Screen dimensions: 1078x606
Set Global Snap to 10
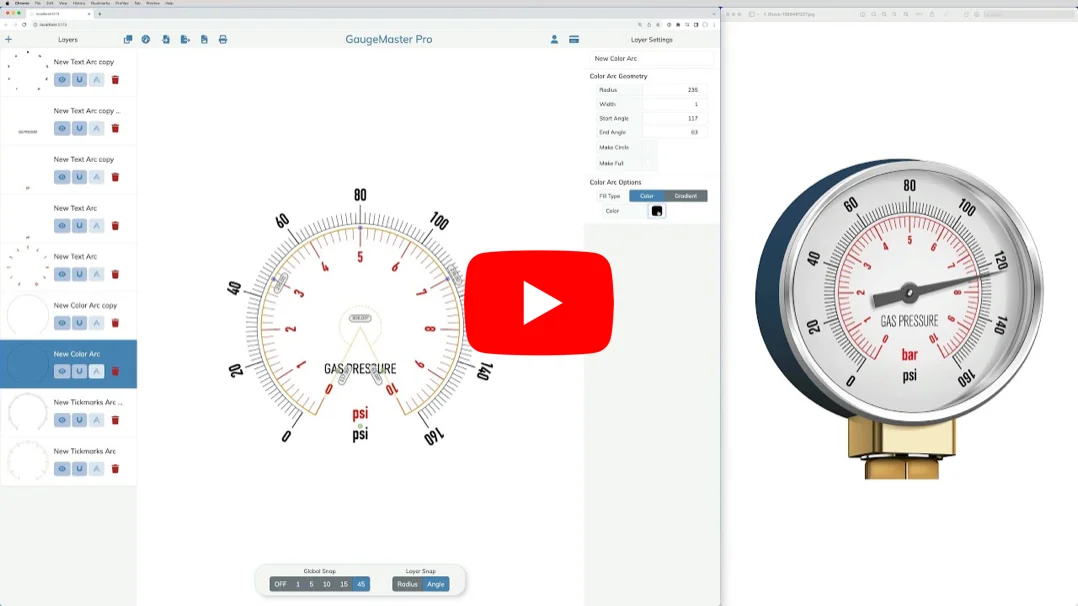click(x=327, y=585)
